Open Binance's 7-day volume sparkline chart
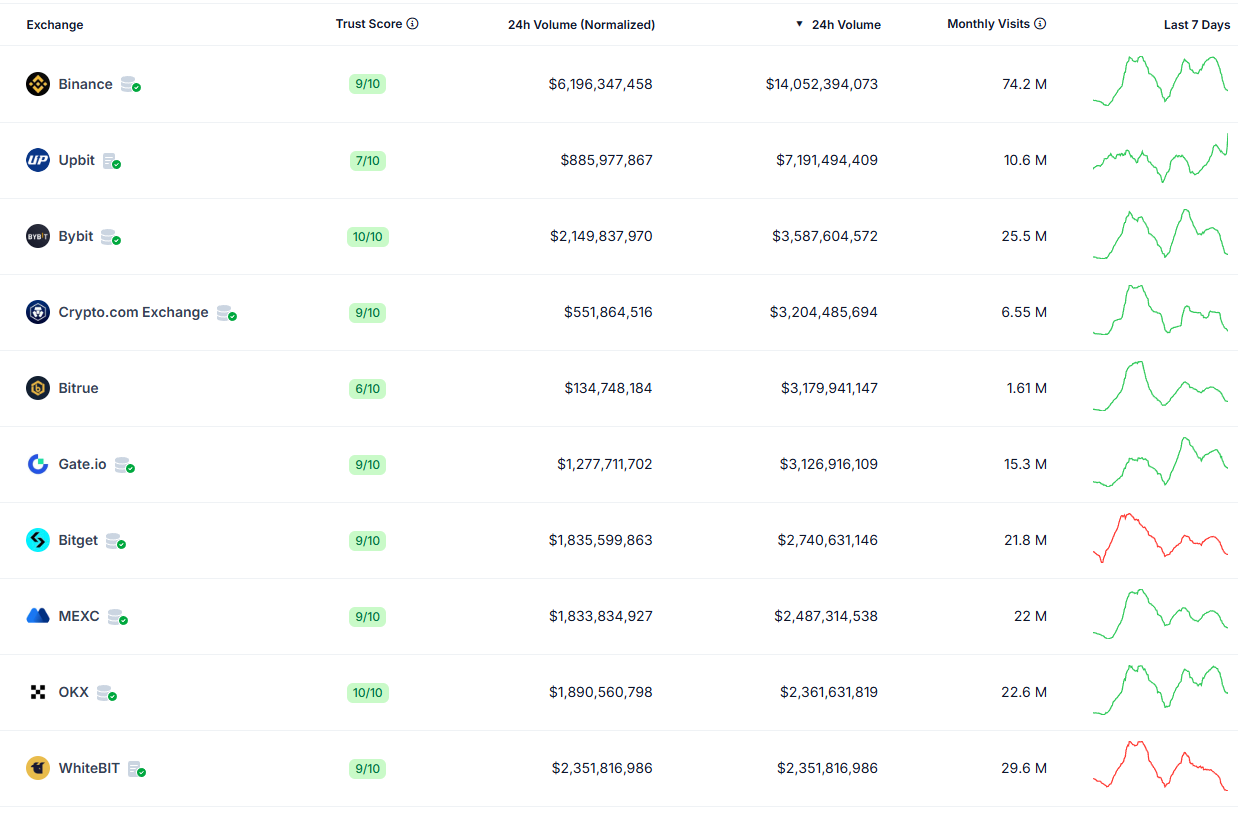Viewport: 1249px width, 816px height. point(1160,81)
